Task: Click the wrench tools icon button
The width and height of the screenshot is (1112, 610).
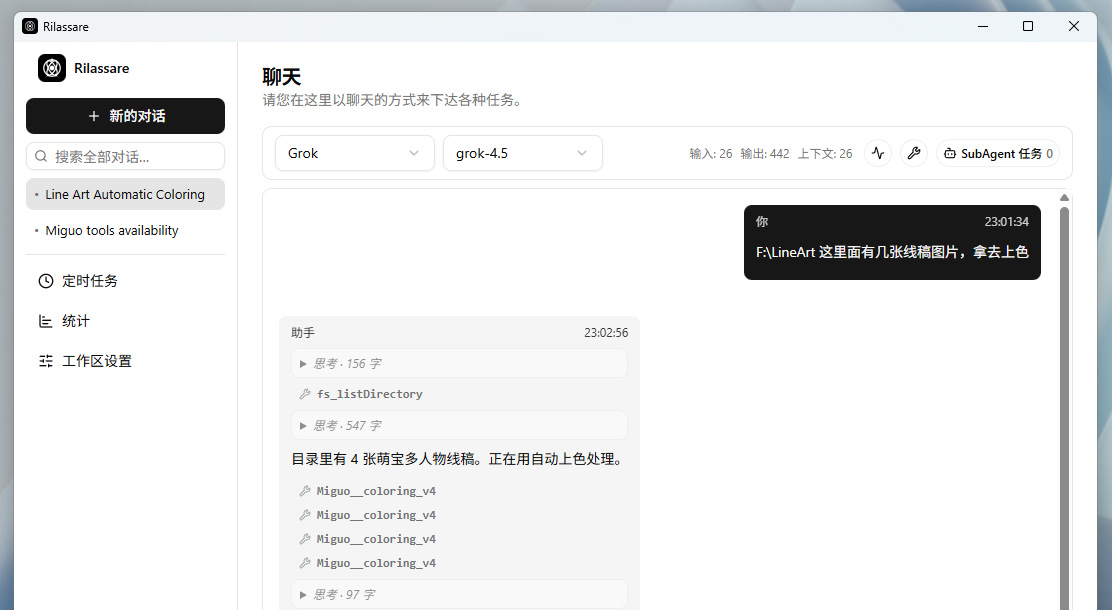Action: [x=914, y=153]
